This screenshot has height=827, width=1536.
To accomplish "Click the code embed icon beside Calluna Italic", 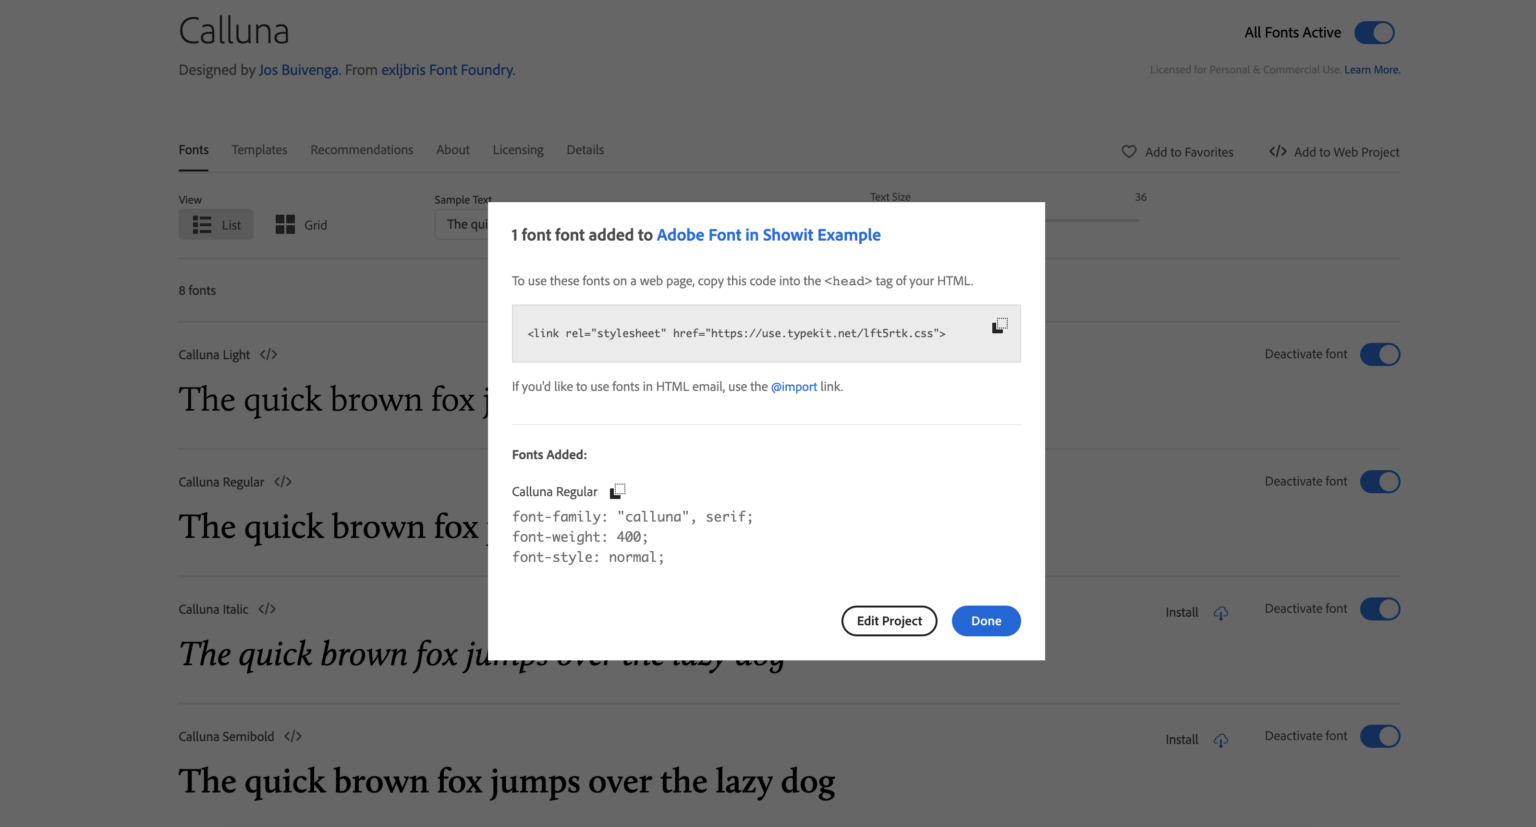I will coord(267,608).
